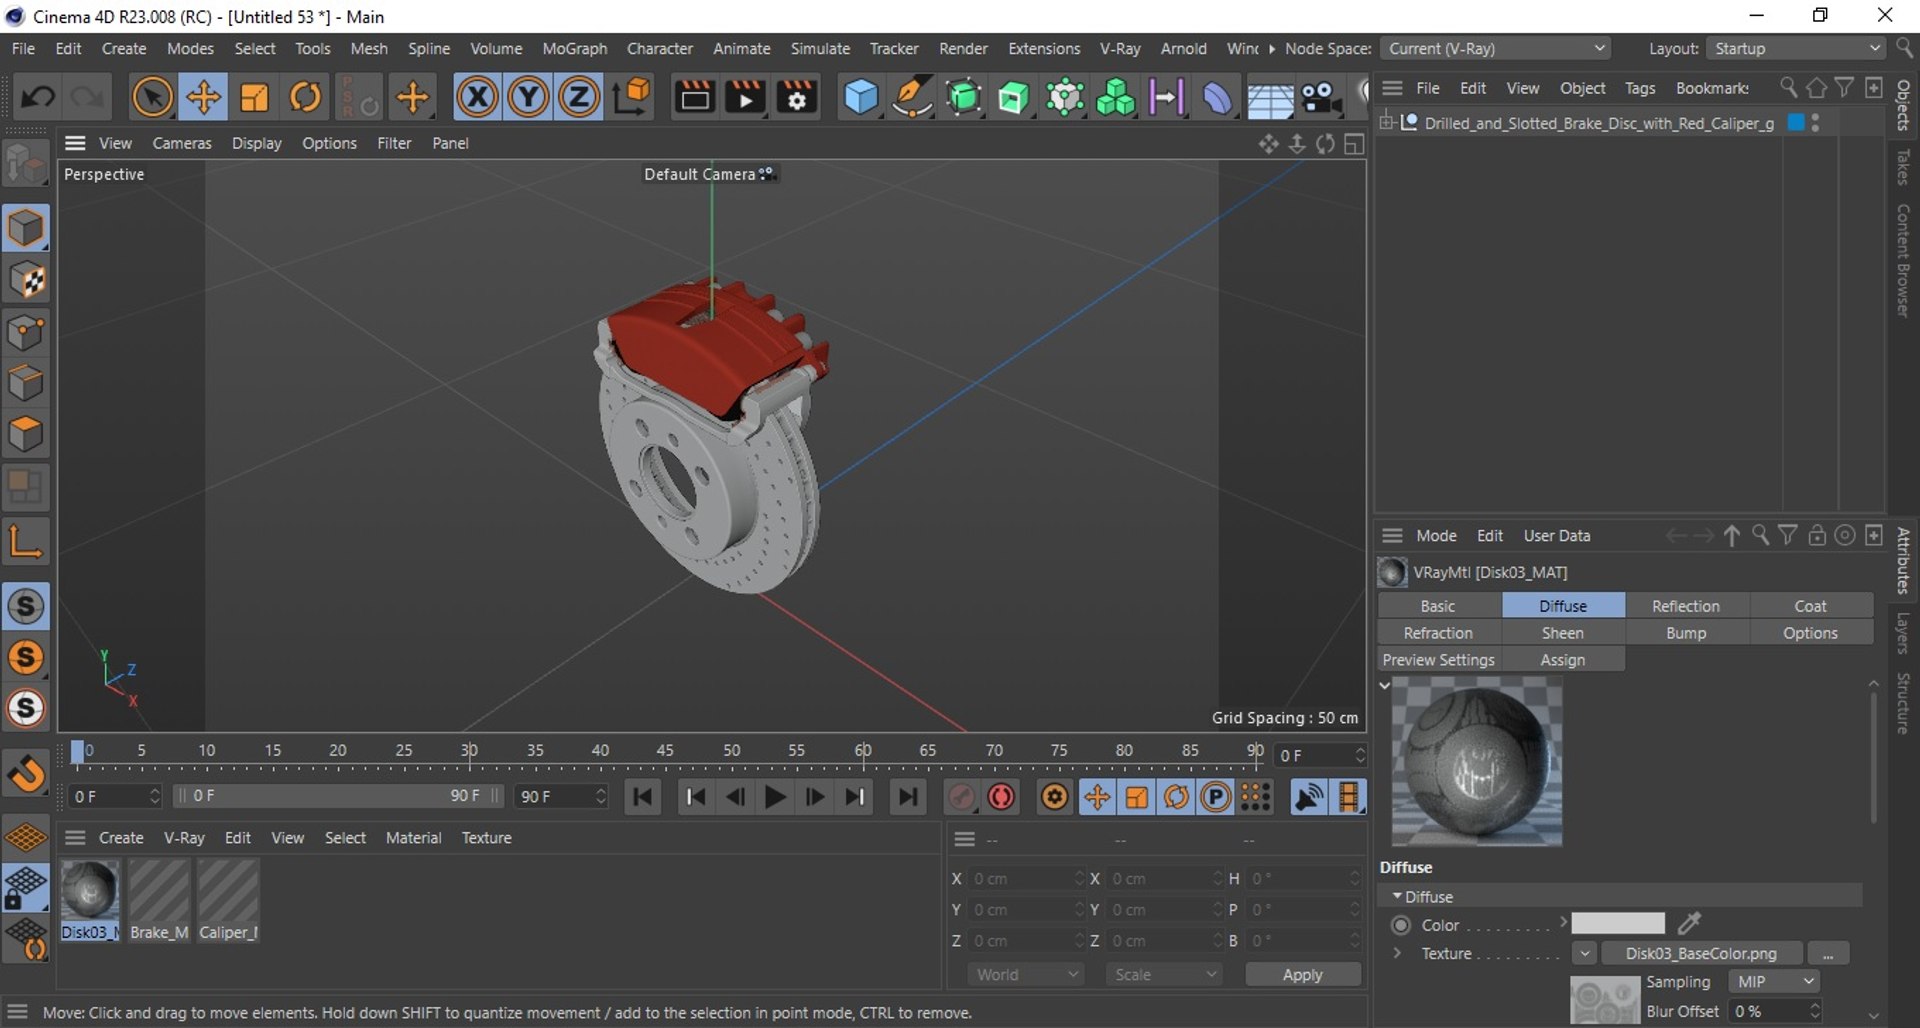Switch to the Bump tab

[1686, 633]
